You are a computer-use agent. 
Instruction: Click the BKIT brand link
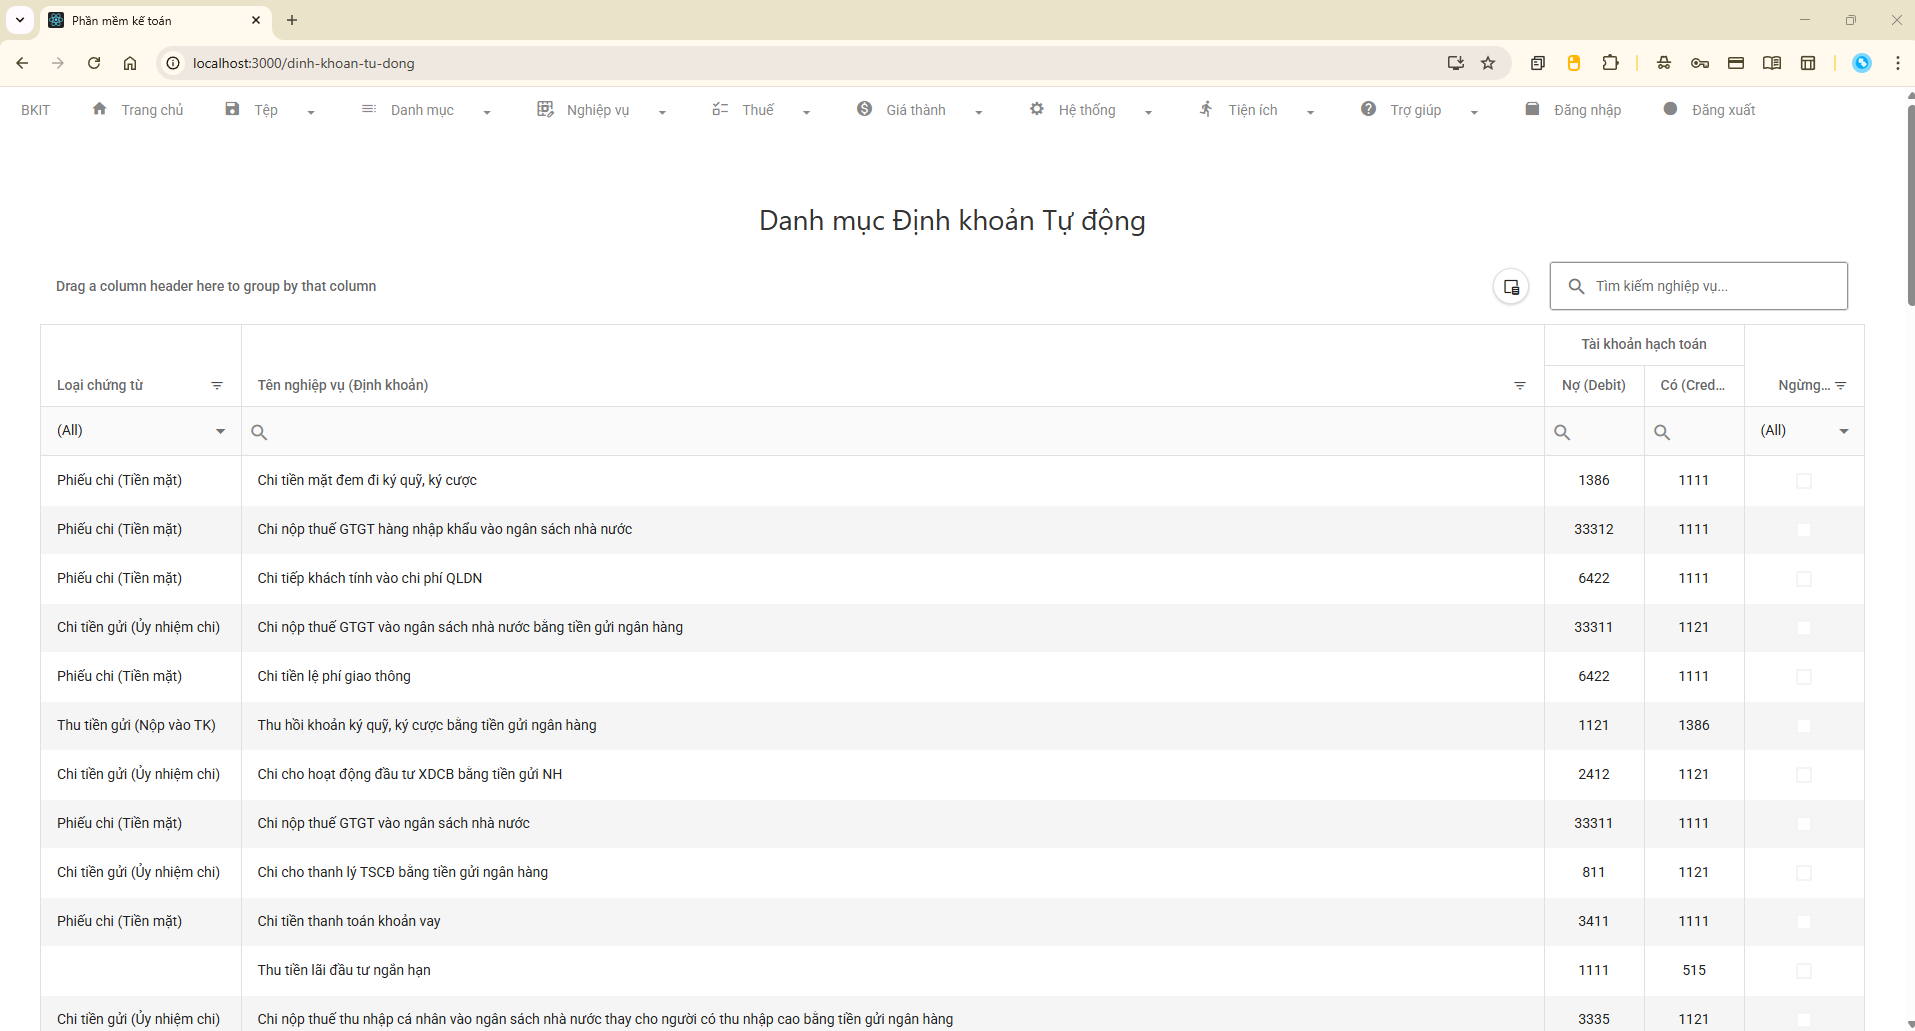pos(35,110)
